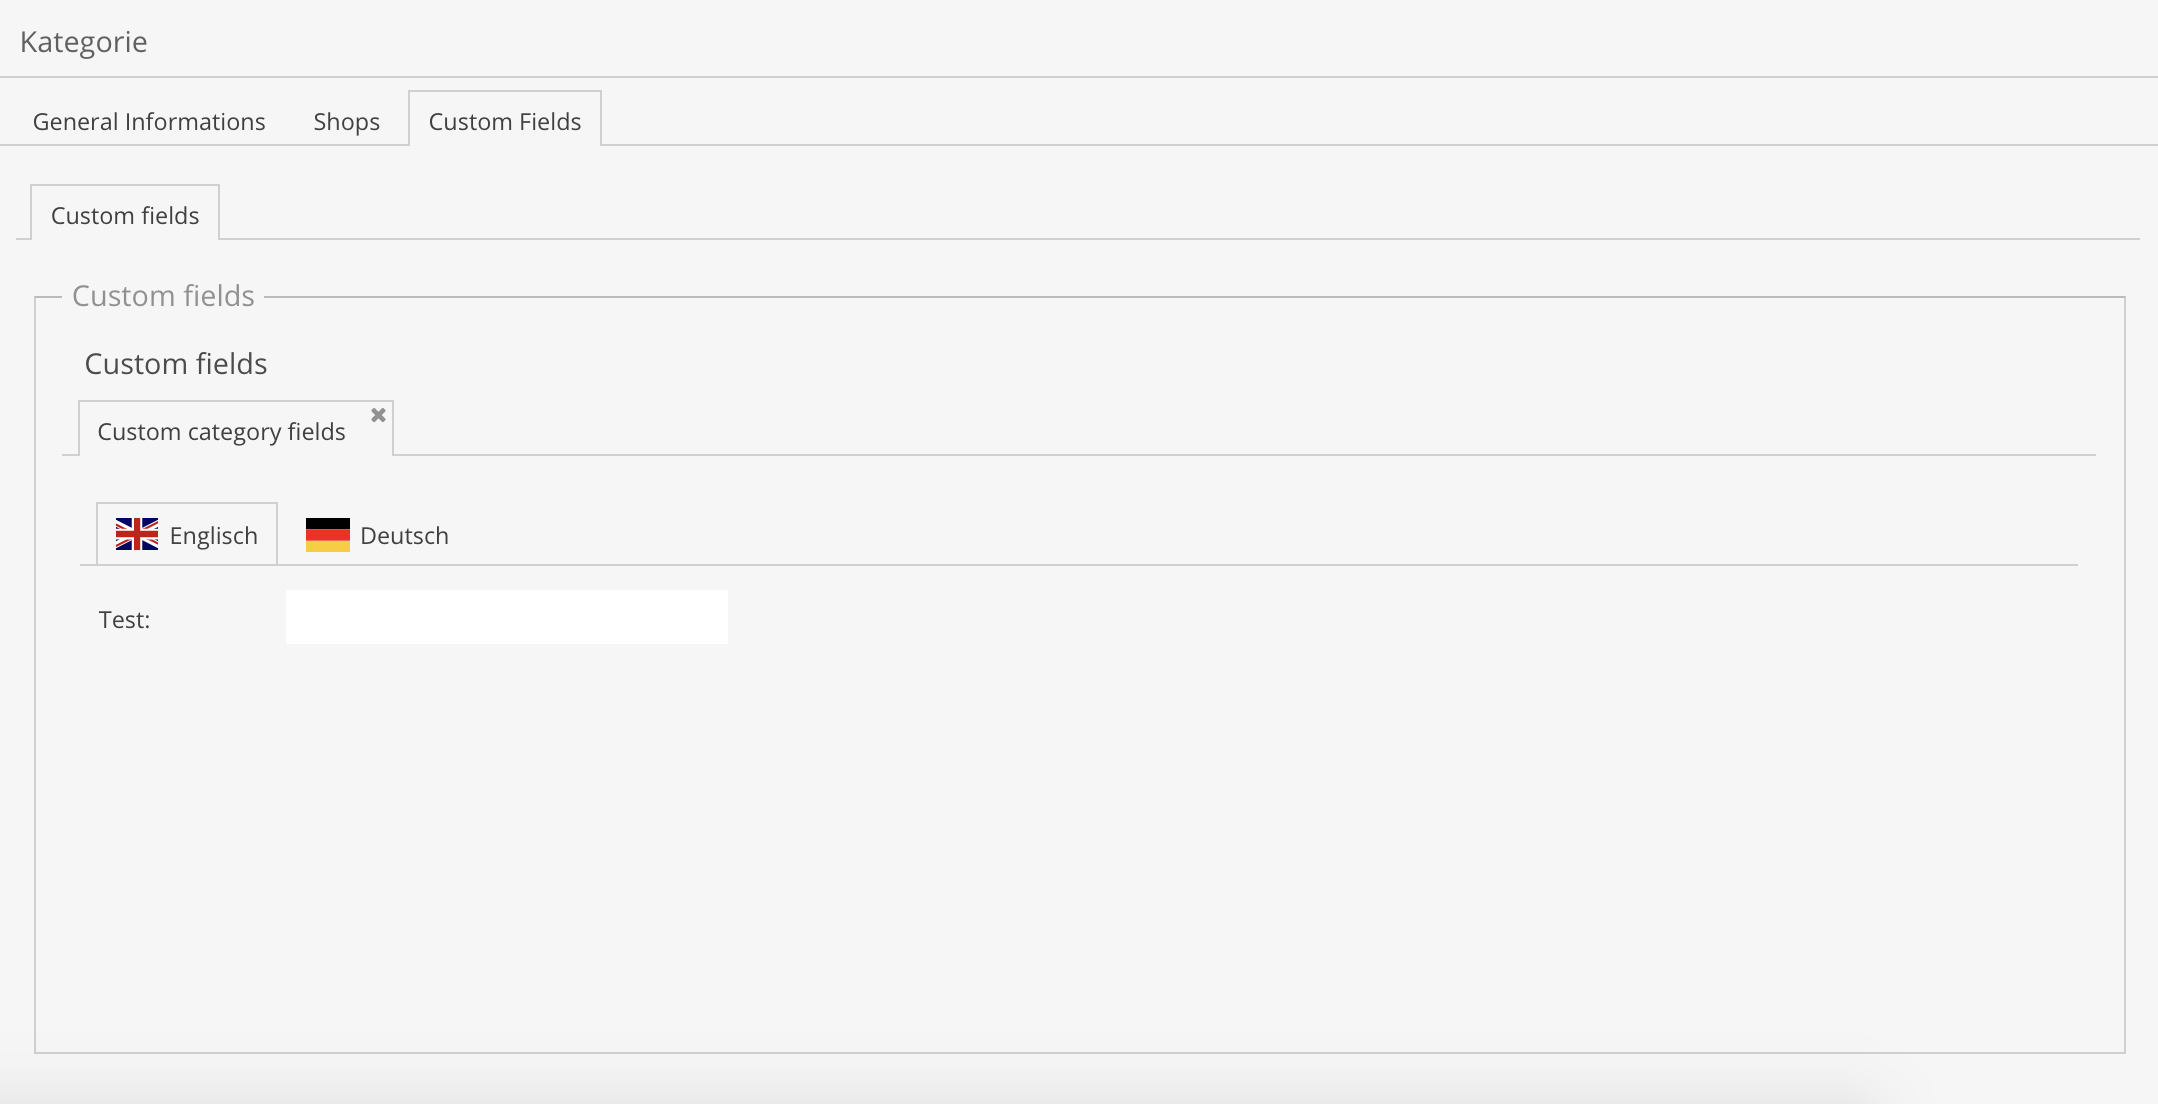Switch to the General Informations tab

point(149,122)
